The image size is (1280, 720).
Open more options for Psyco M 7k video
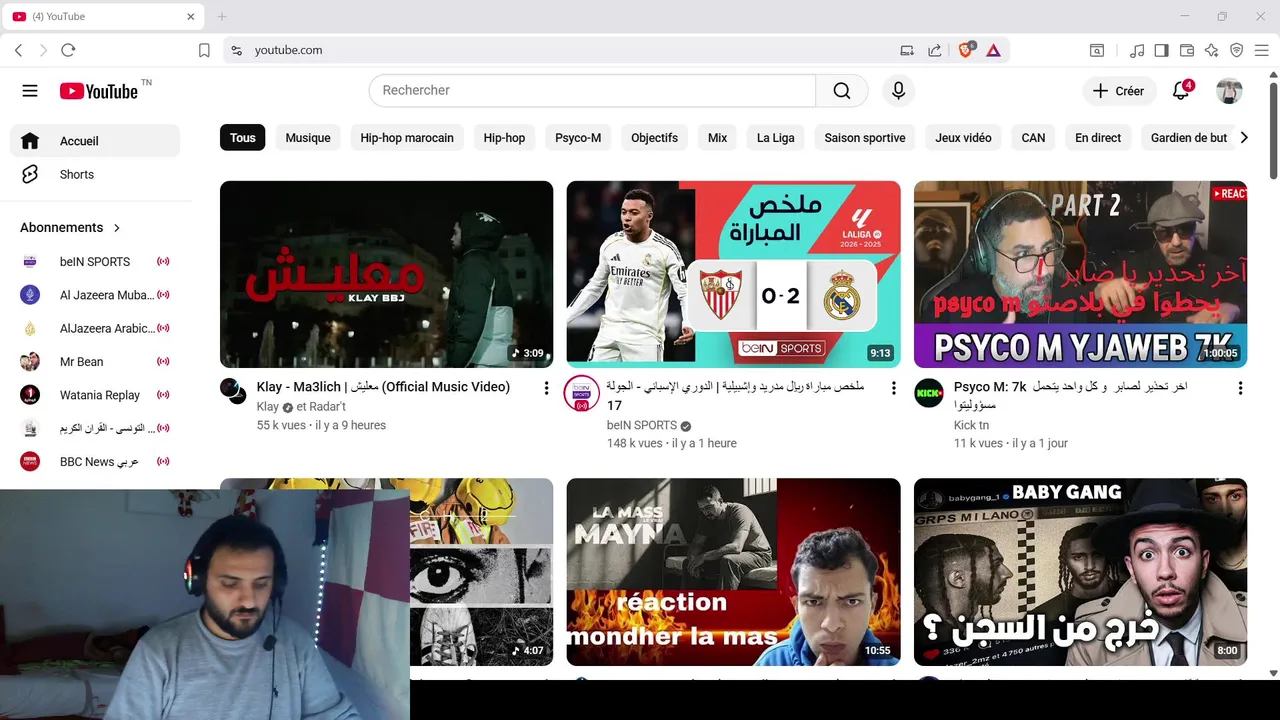[1240, 388]
